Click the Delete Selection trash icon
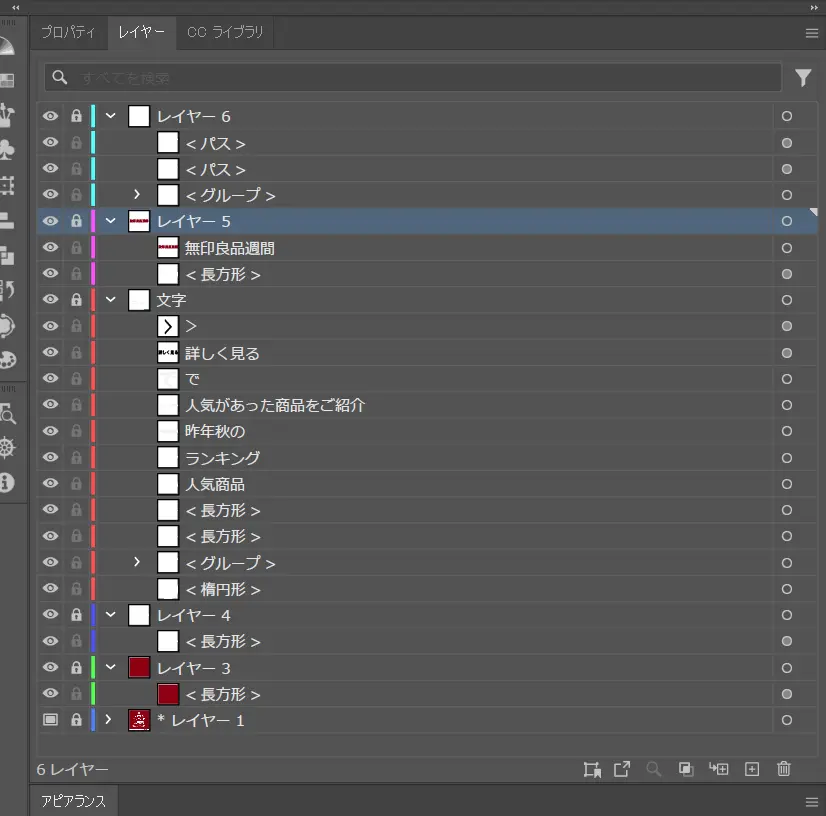 pos(784,769)
